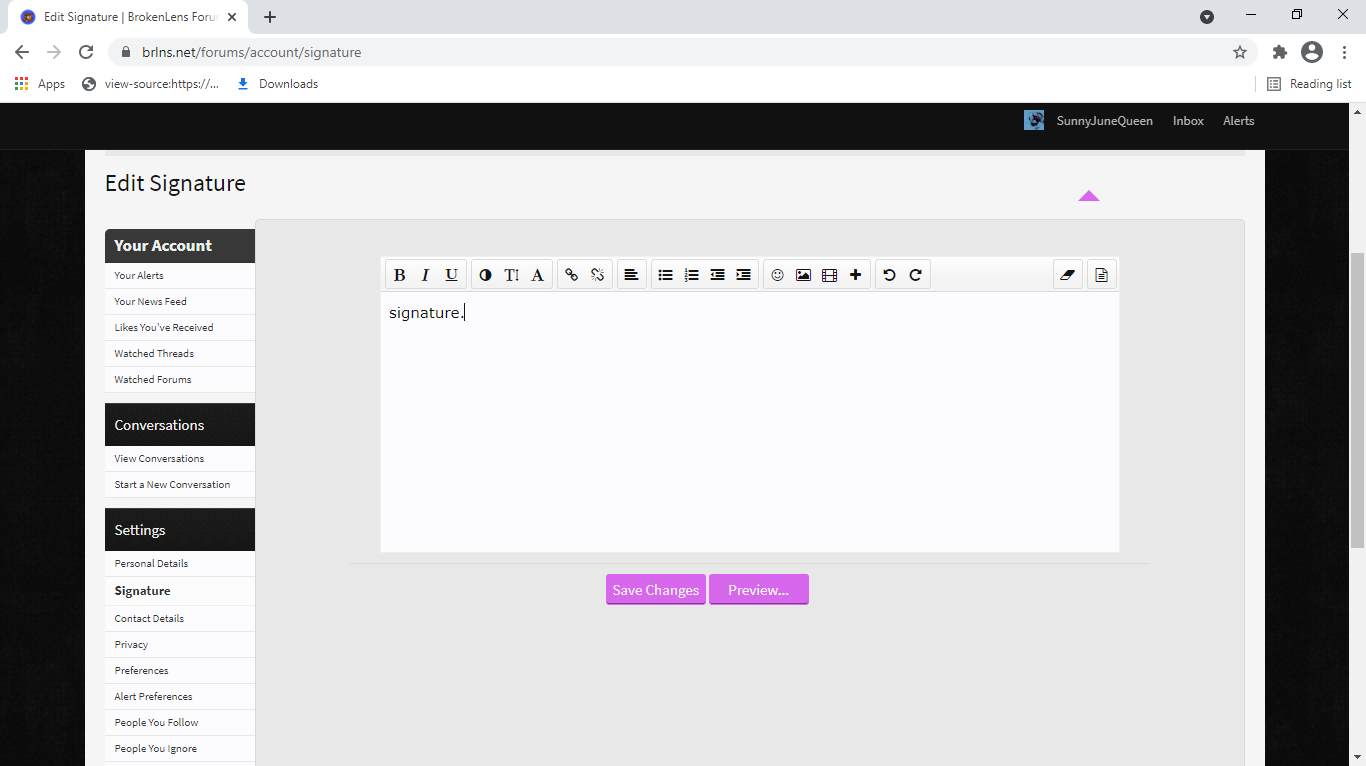Open the text alignment tool
The width and height of the screenshot is (1366, 766).
coord(631,275)
